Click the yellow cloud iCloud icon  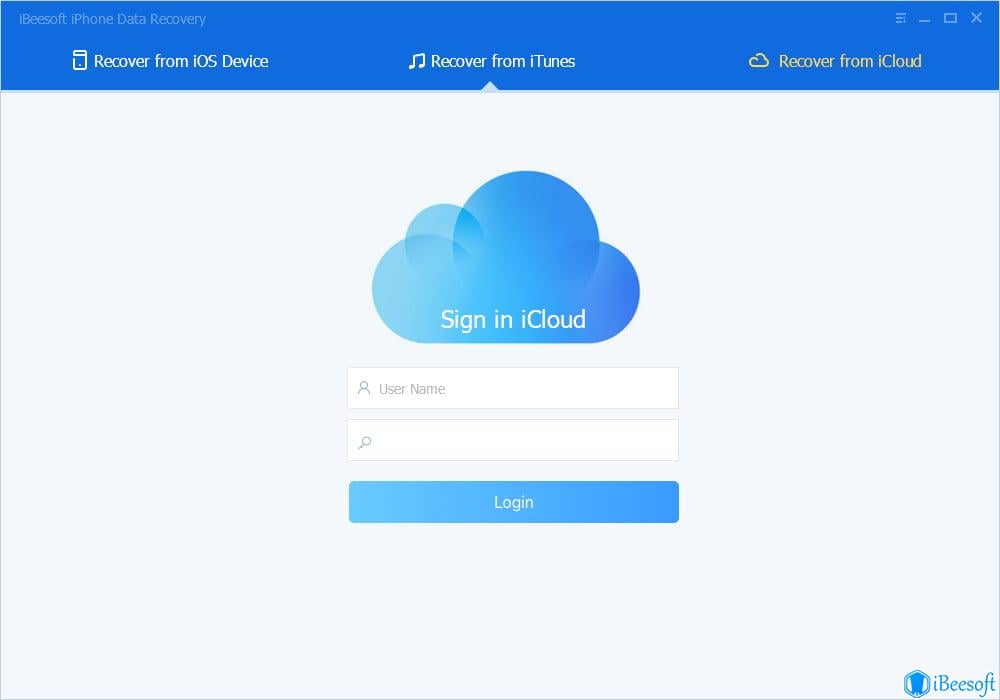[x=758, y=61]
